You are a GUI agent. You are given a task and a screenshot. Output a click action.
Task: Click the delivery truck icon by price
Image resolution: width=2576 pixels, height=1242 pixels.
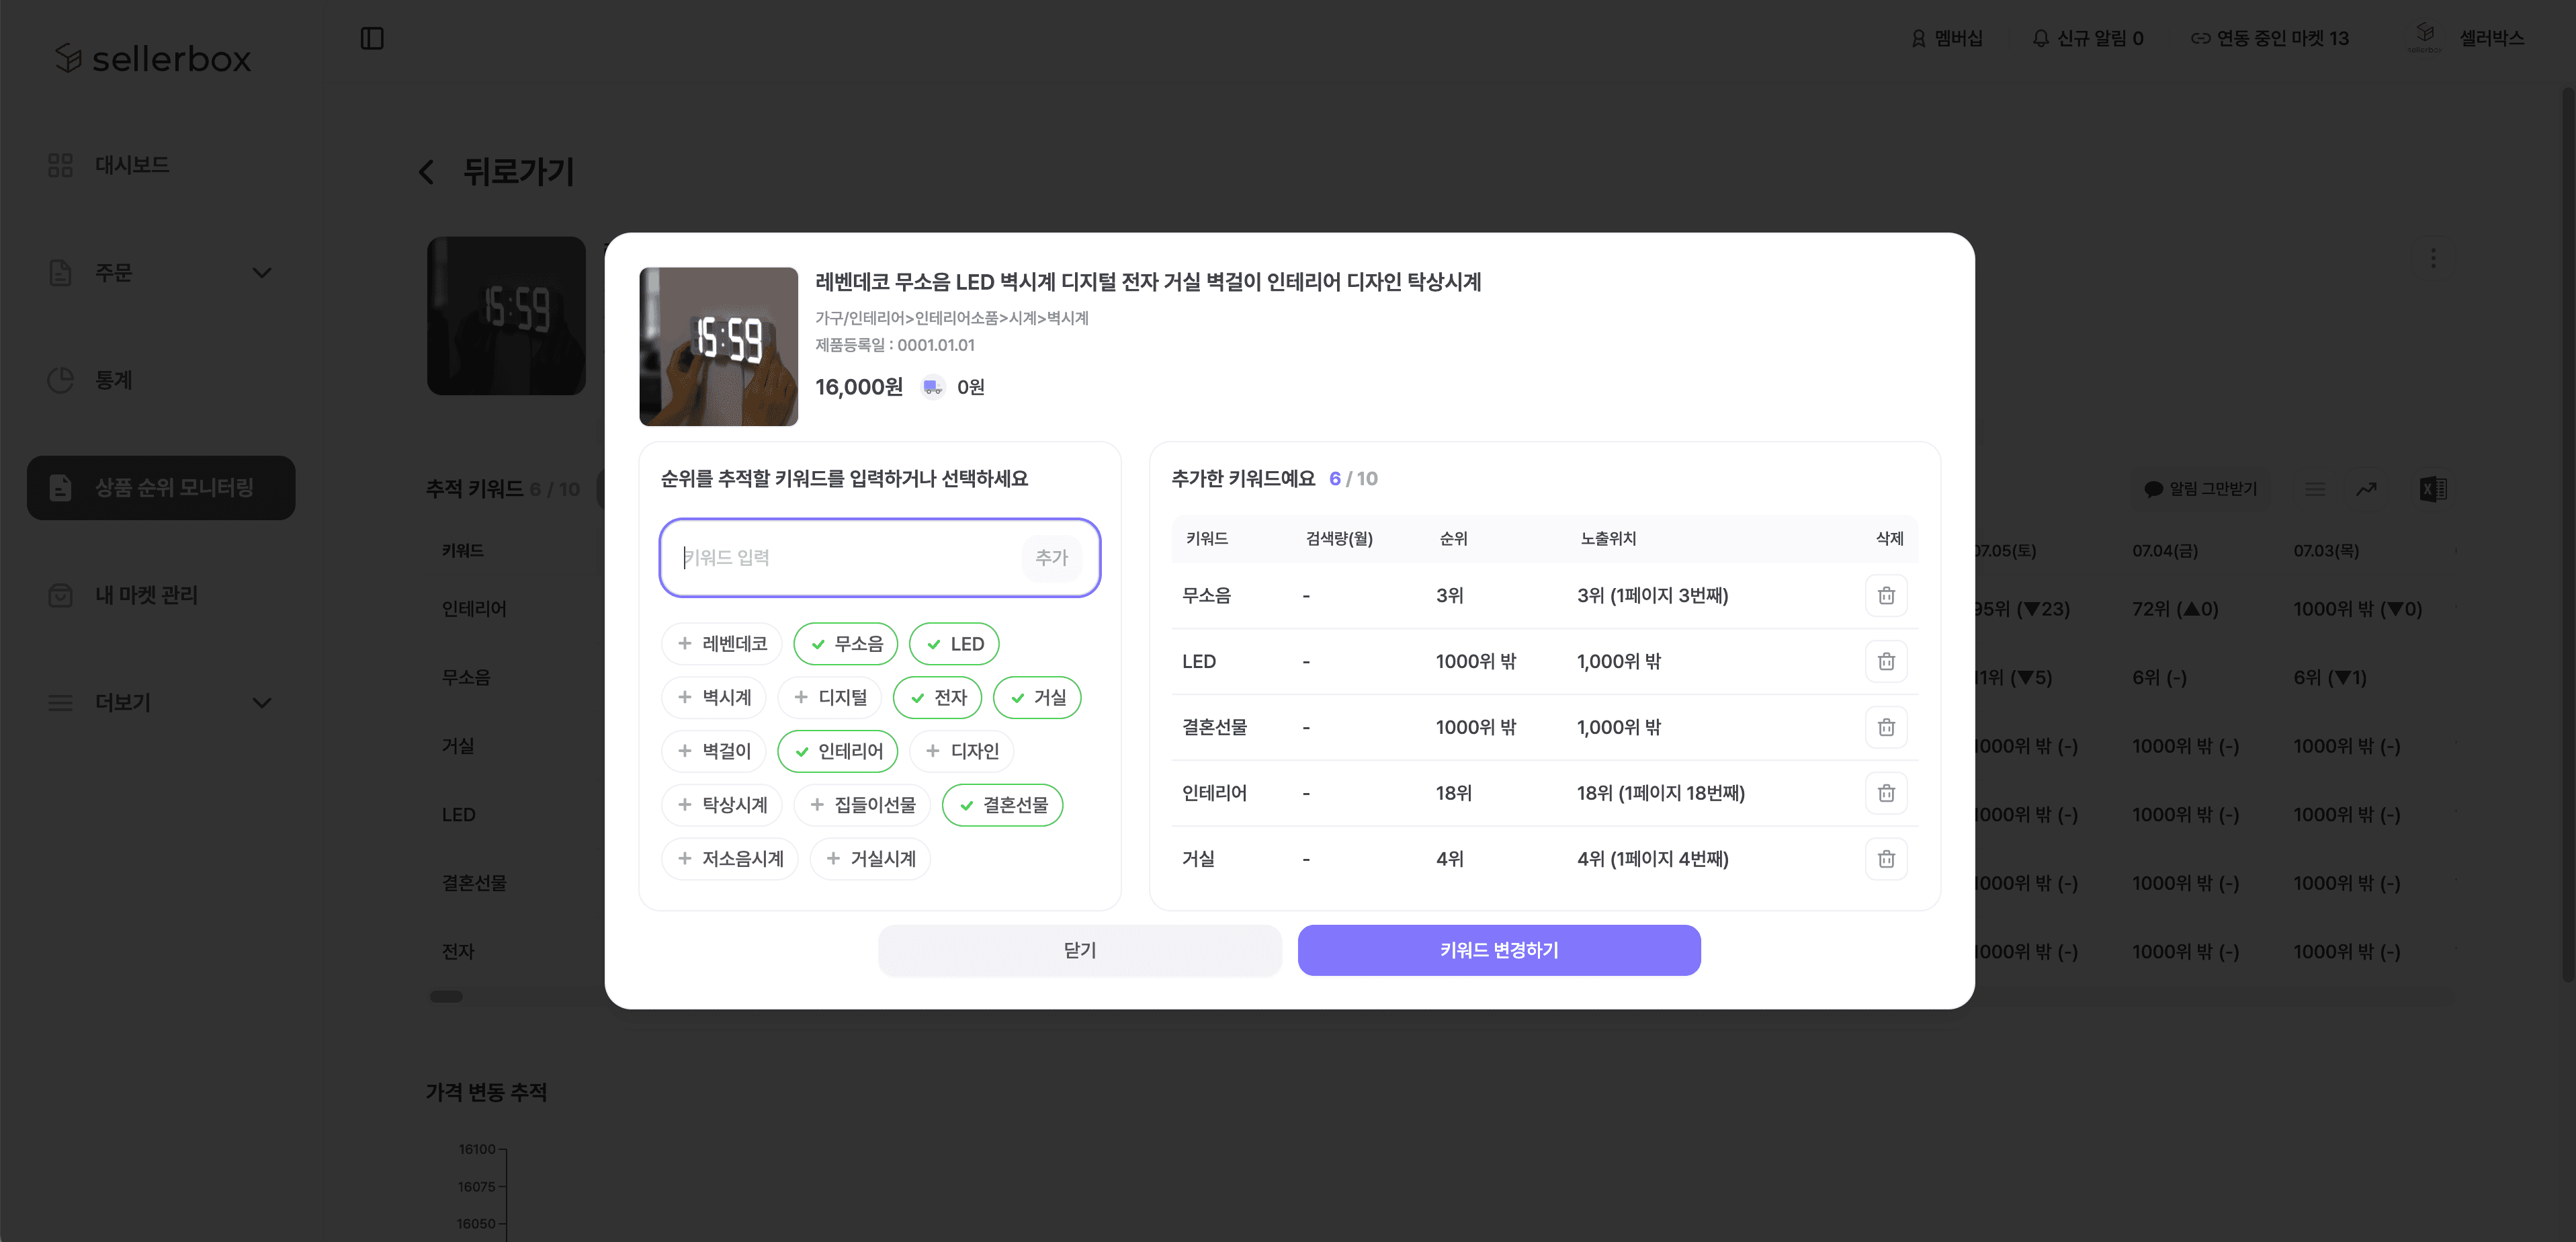point(932,387)
